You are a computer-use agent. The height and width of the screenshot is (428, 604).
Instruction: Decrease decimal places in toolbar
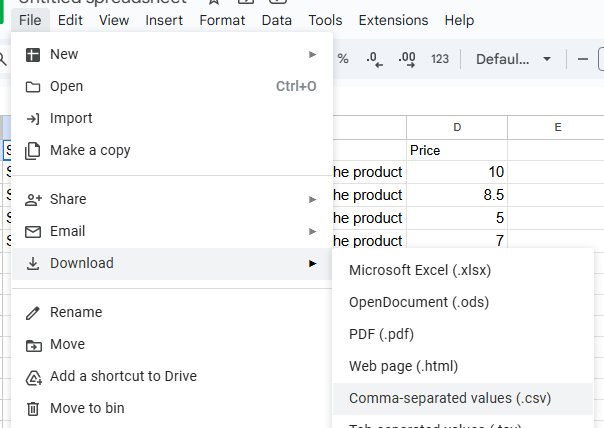click(x=374, y=59)
